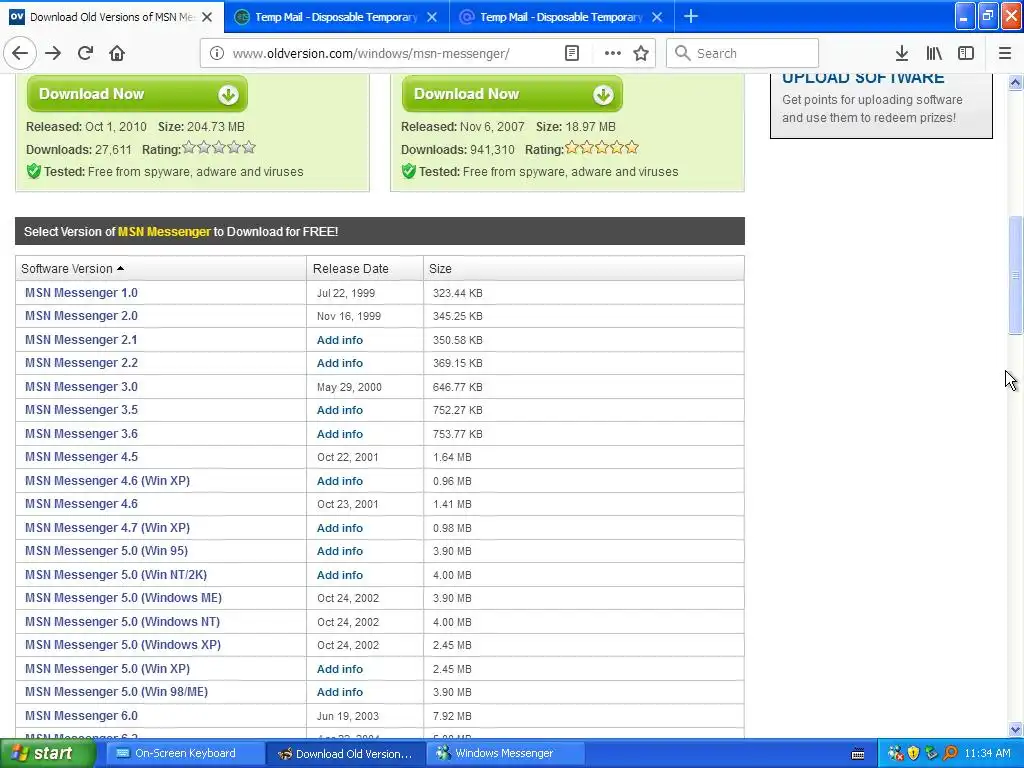Rate the 941,310 downloads version stars

click(601, 148)
